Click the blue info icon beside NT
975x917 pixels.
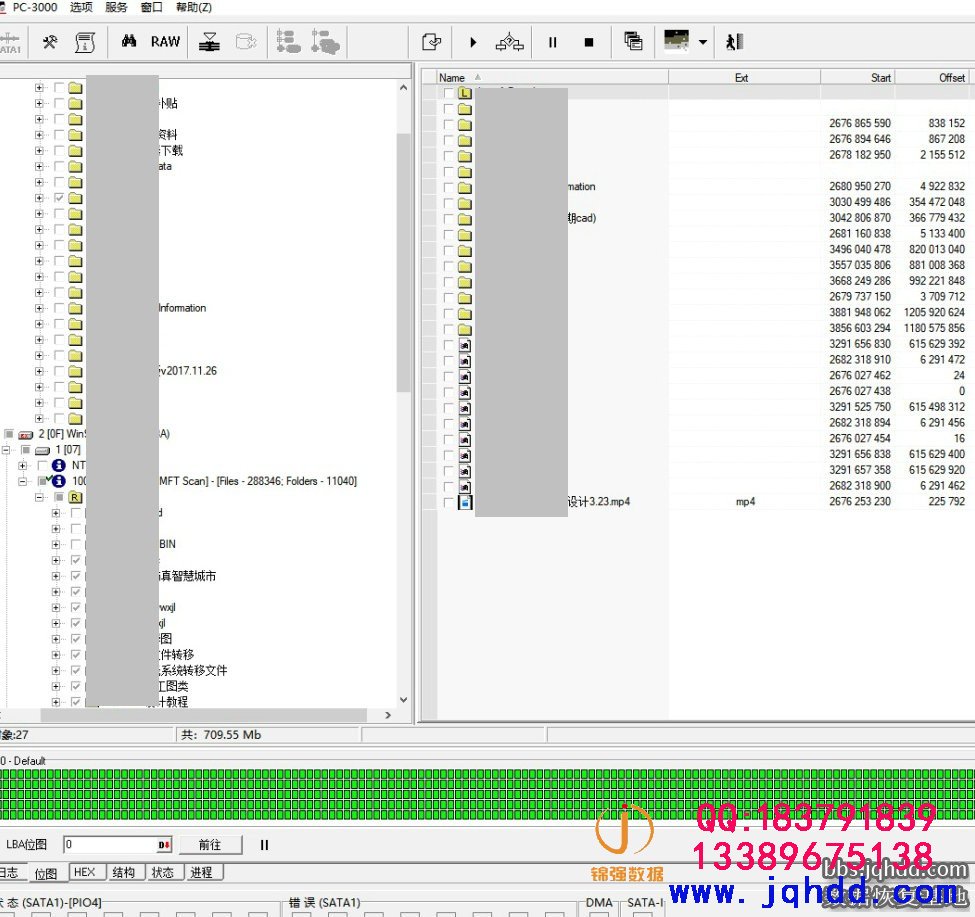pos(58,466)
